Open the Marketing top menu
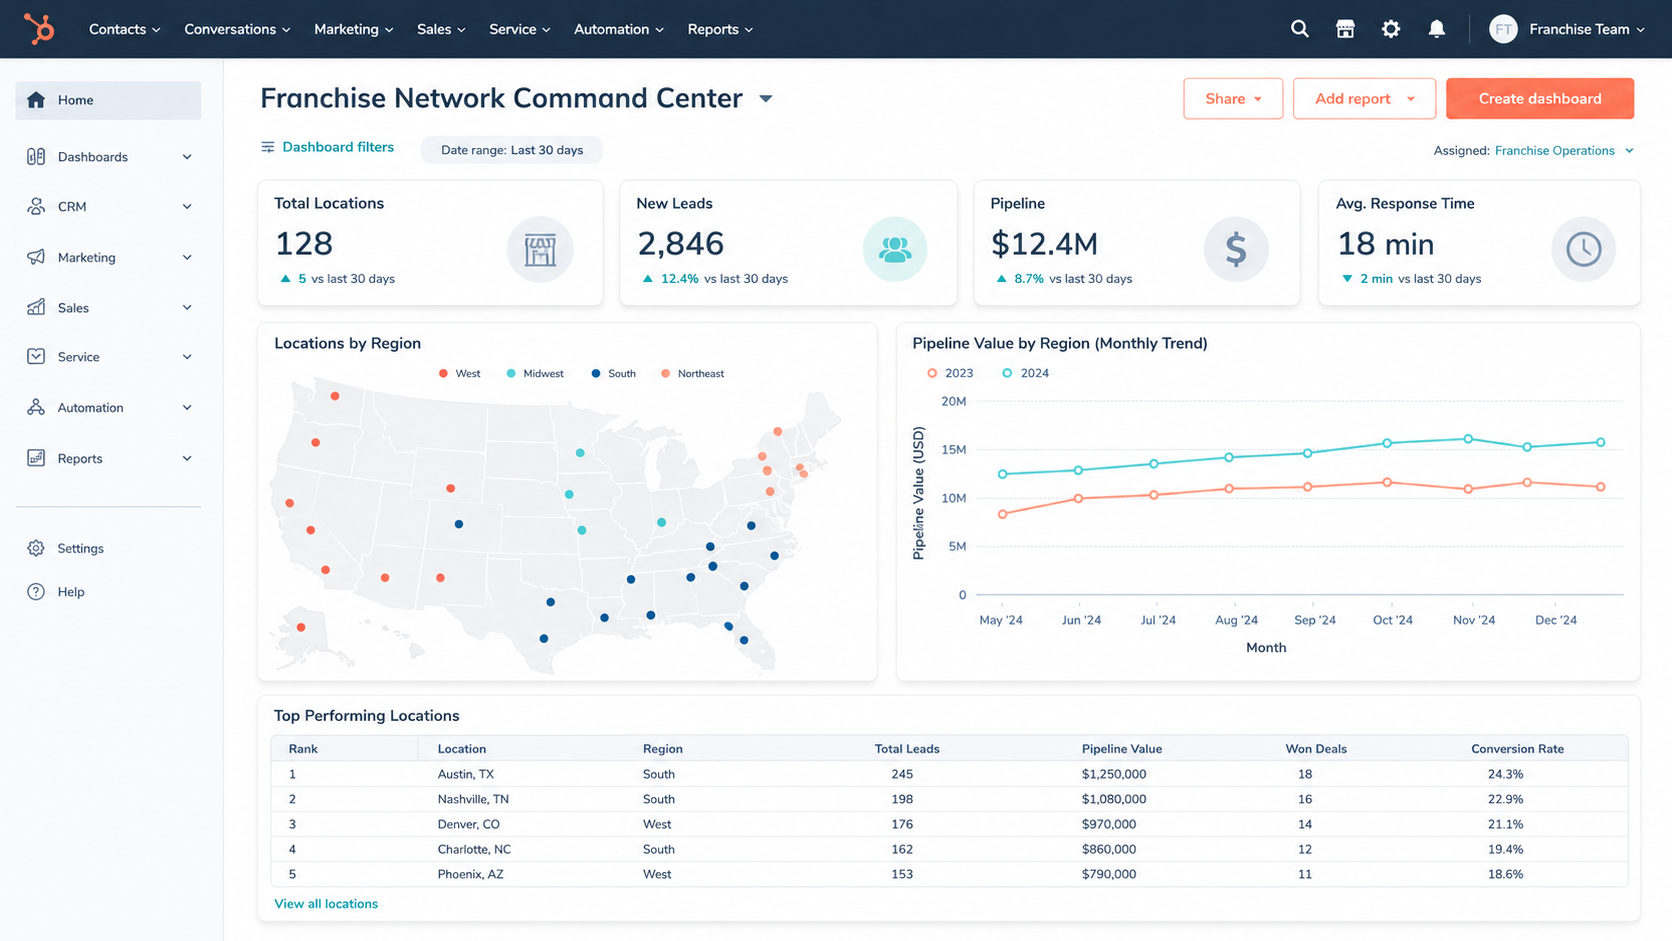Image resolution: width=1672 pixels, height=941 pixels. 354,29
